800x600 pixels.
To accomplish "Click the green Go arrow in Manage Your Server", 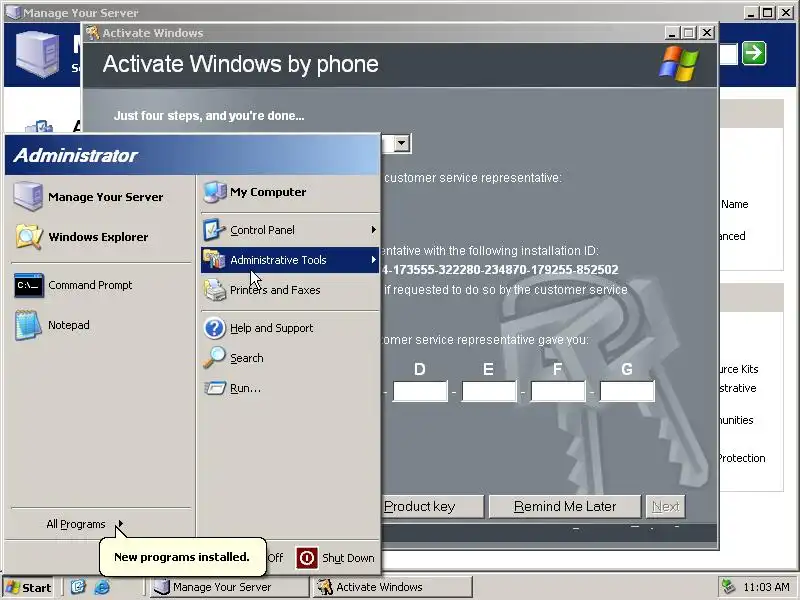I will click(x=754, y=53).
